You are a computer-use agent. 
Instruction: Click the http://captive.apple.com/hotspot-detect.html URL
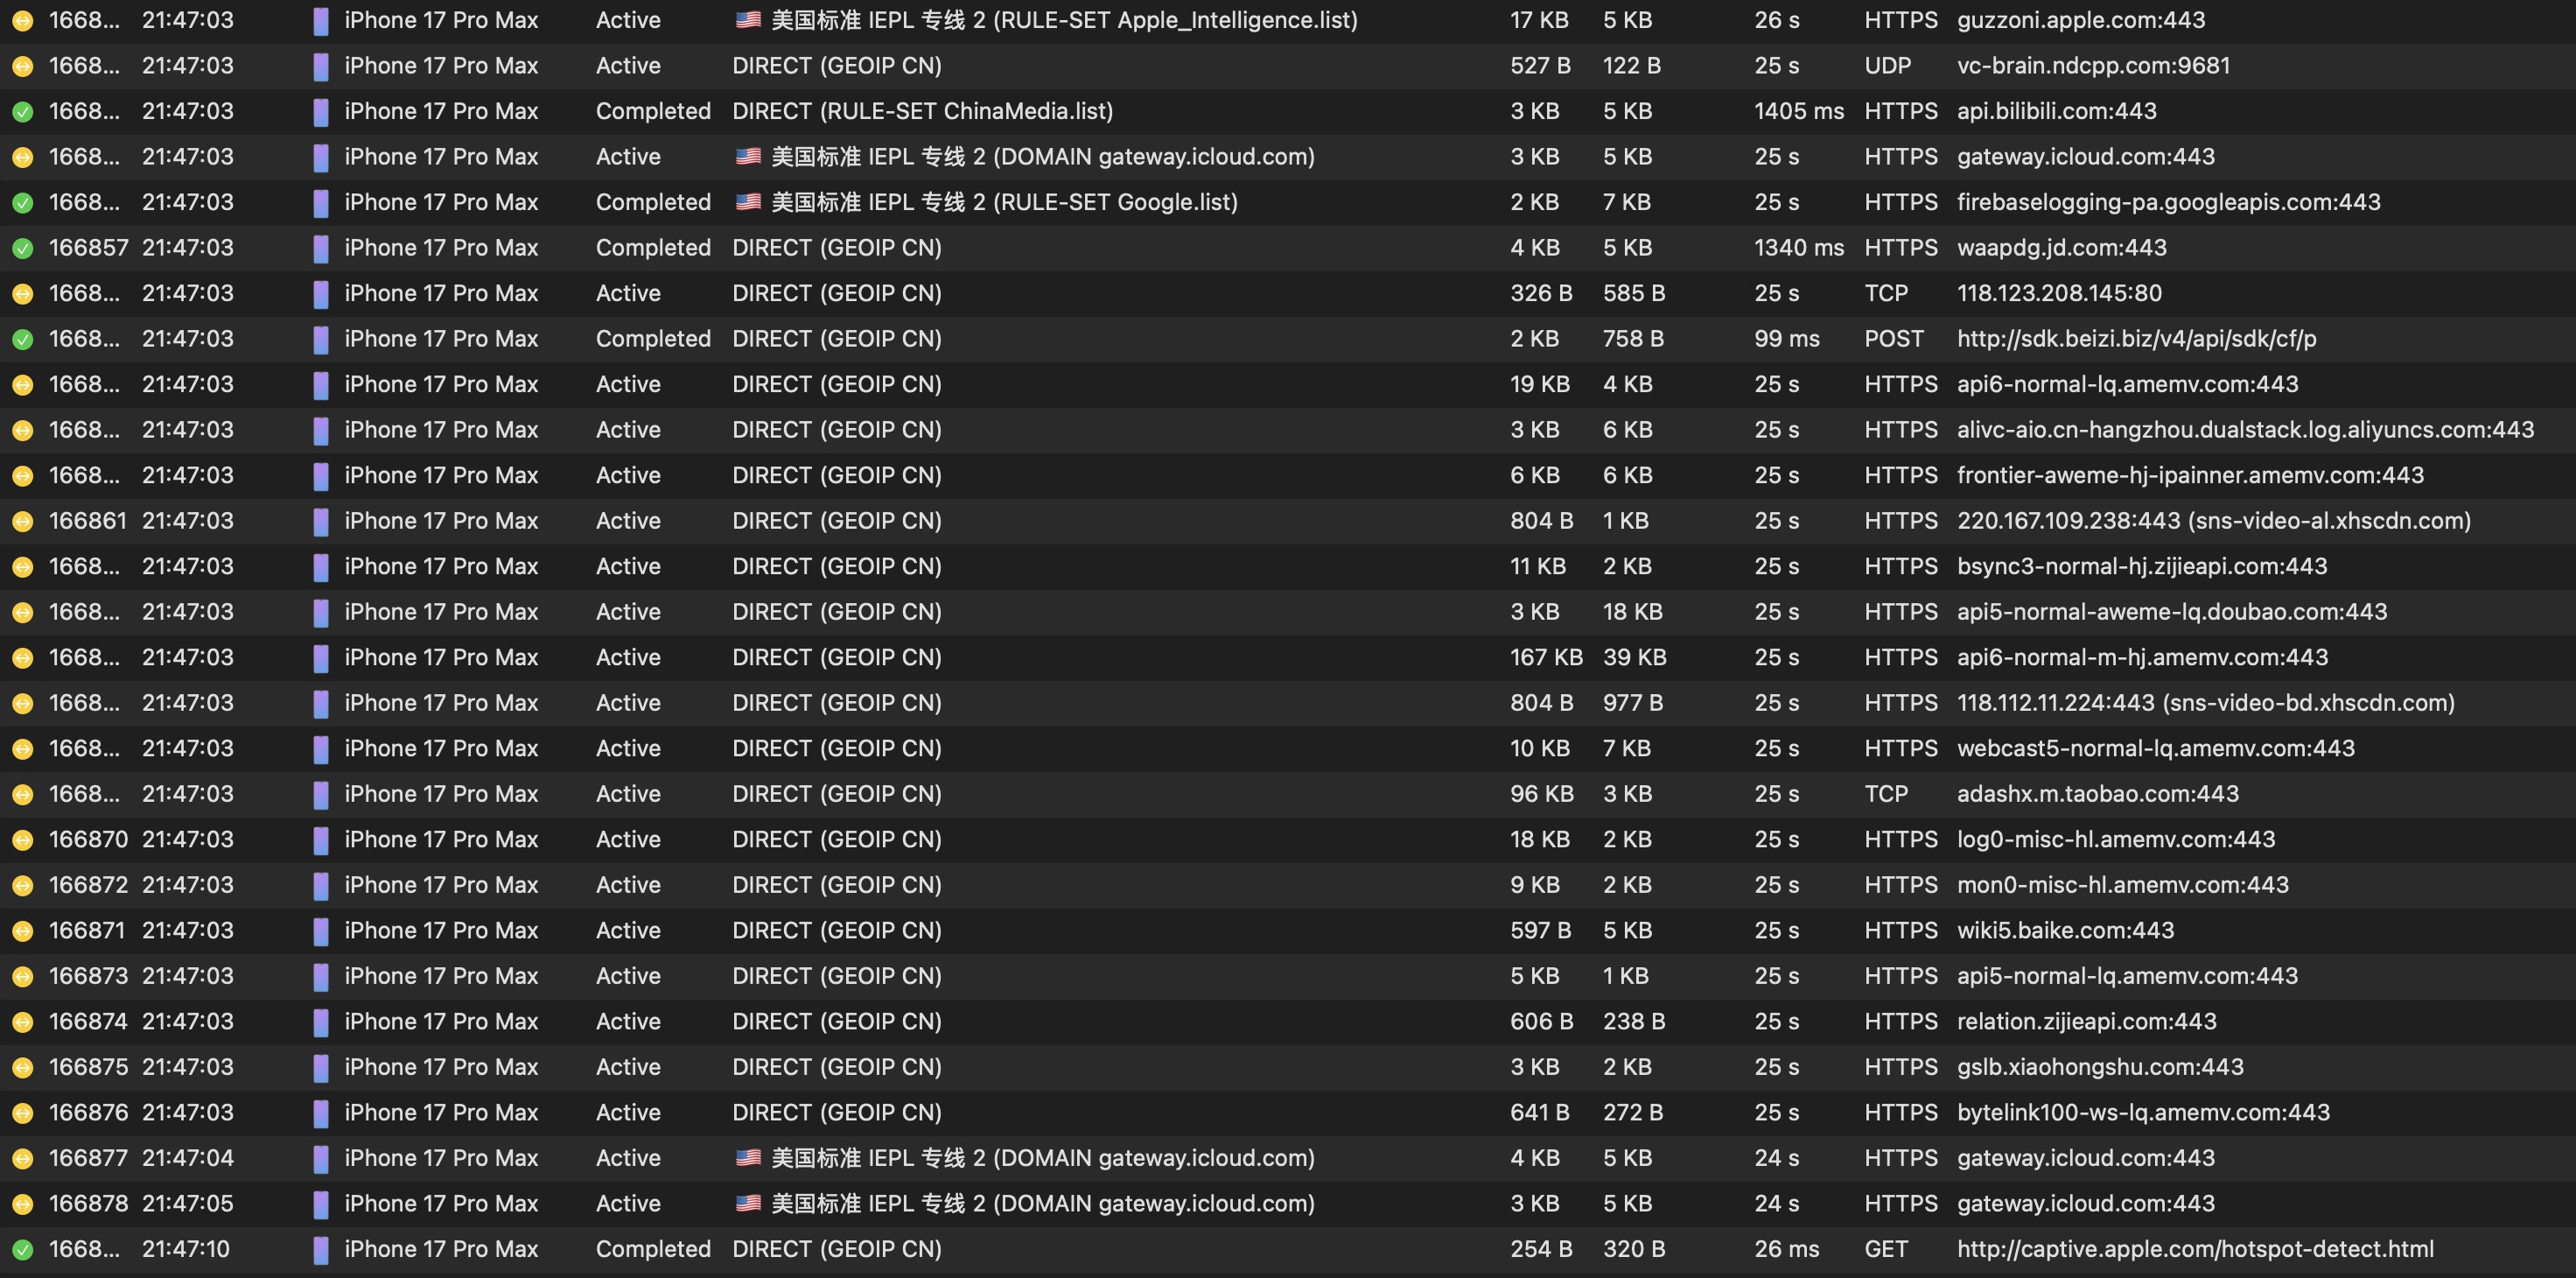coord(2194,1249)
